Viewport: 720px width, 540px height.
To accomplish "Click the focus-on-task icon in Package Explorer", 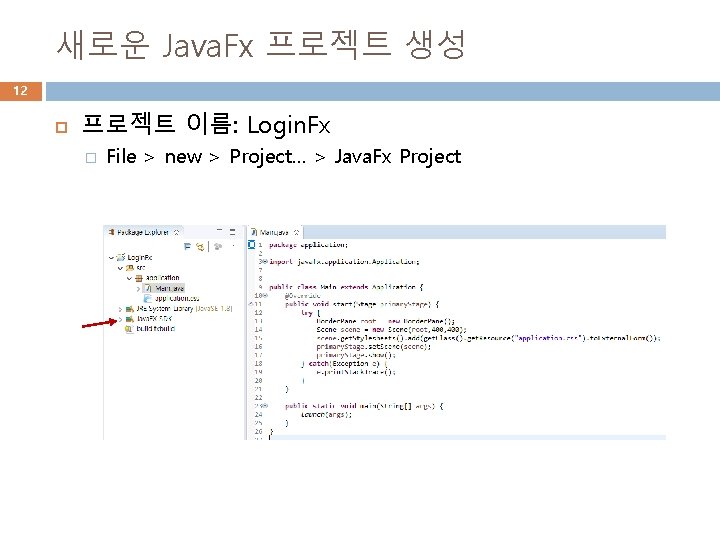I will [x=218, y=247].
